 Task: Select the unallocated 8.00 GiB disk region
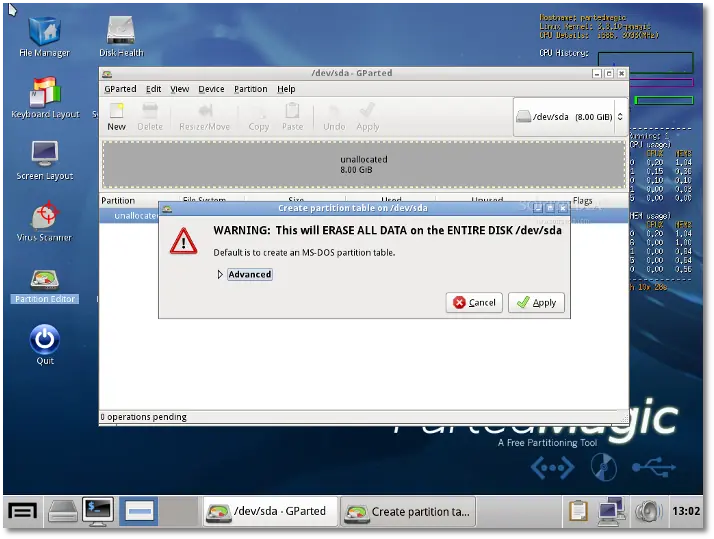pyautogui.click(x=364, y=164)
